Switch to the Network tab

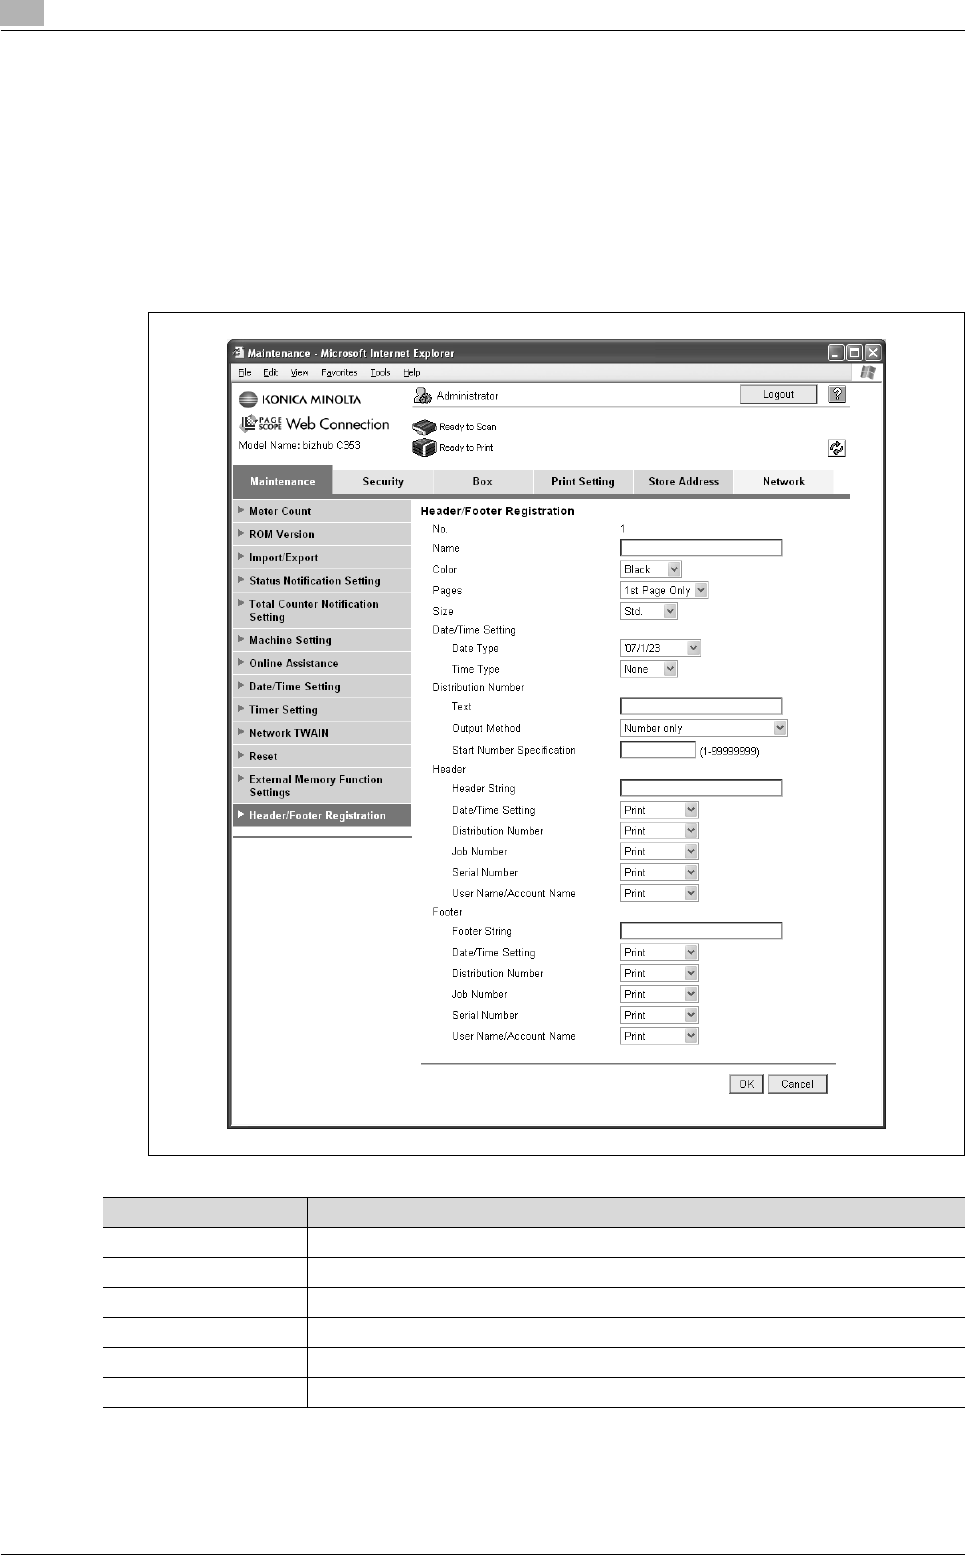[x=783, y=481]
